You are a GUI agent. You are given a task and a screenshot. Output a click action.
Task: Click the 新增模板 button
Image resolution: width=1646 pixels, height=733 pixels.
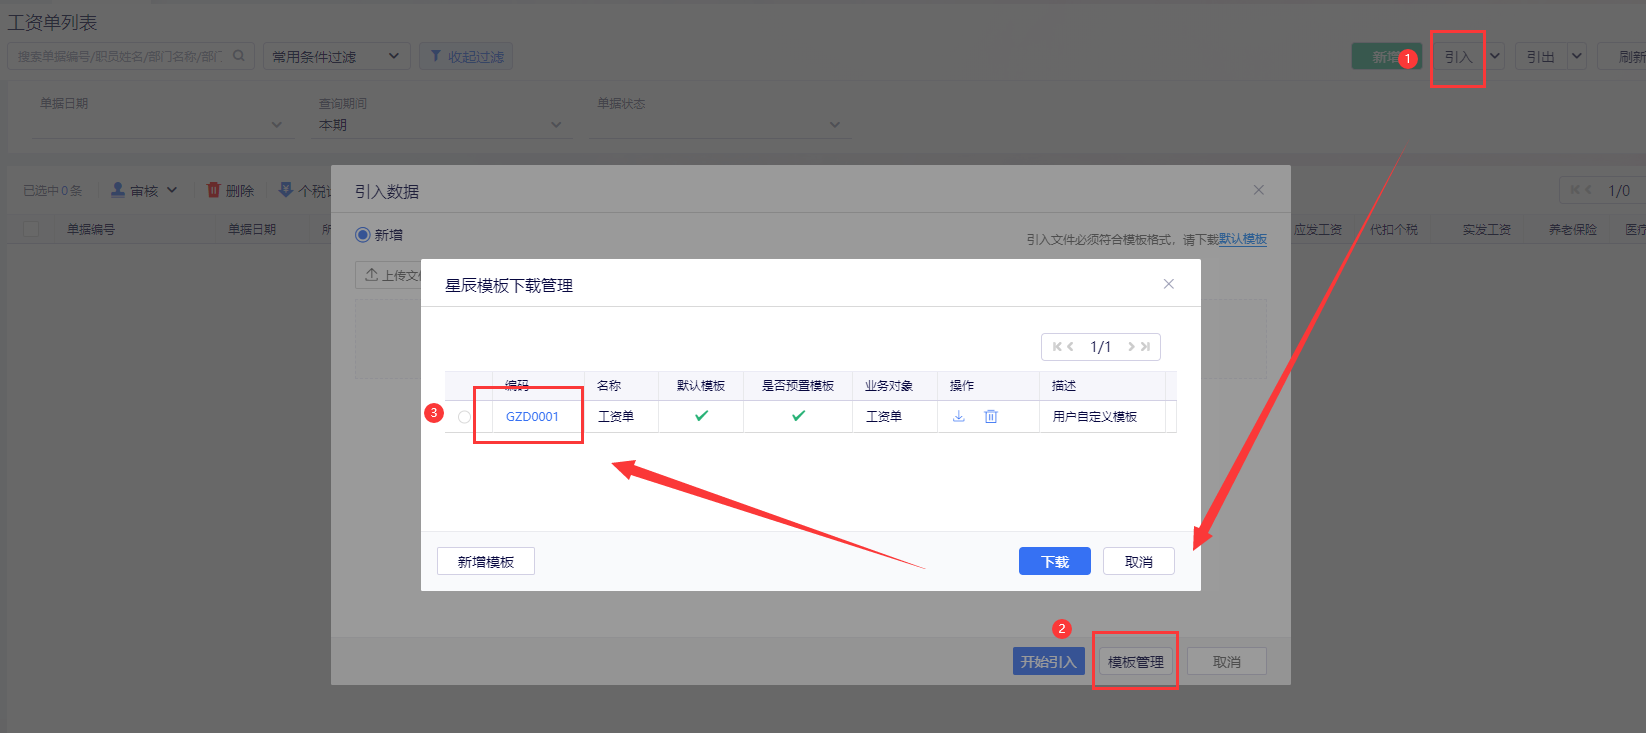pos(486,561)
